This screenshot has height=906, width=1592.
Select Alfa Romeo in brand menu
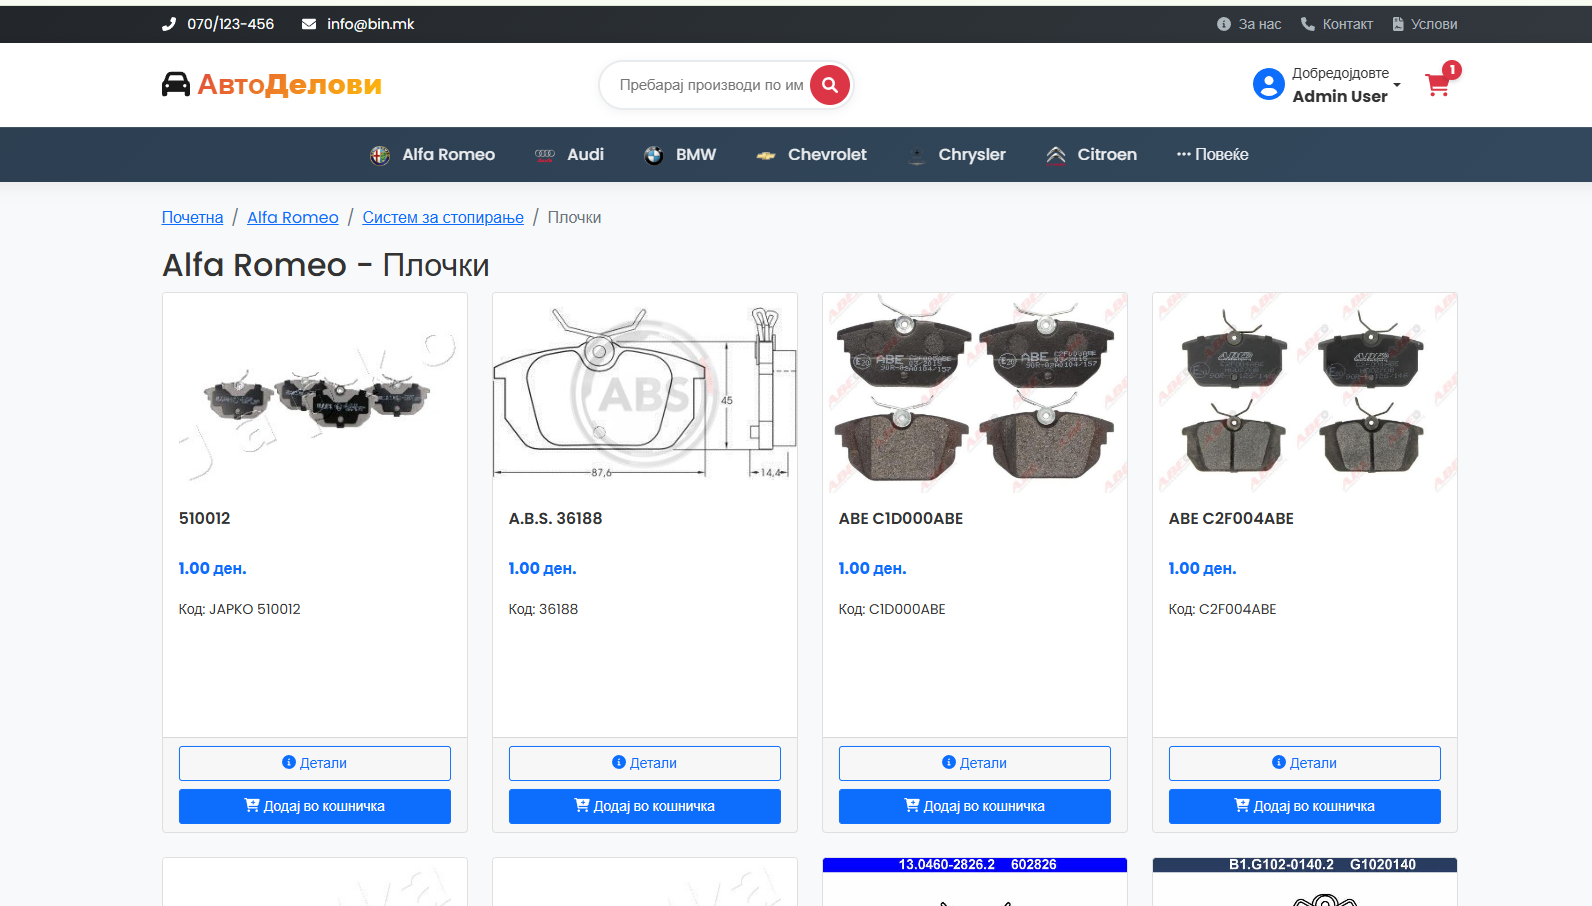tap(433, 154)
